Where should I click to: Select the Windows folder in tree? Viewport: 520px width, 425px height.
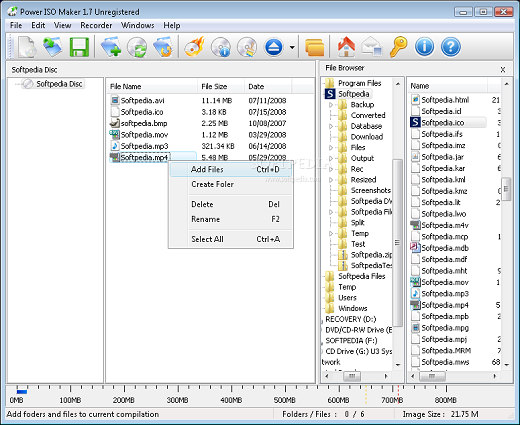coord(353,308)
